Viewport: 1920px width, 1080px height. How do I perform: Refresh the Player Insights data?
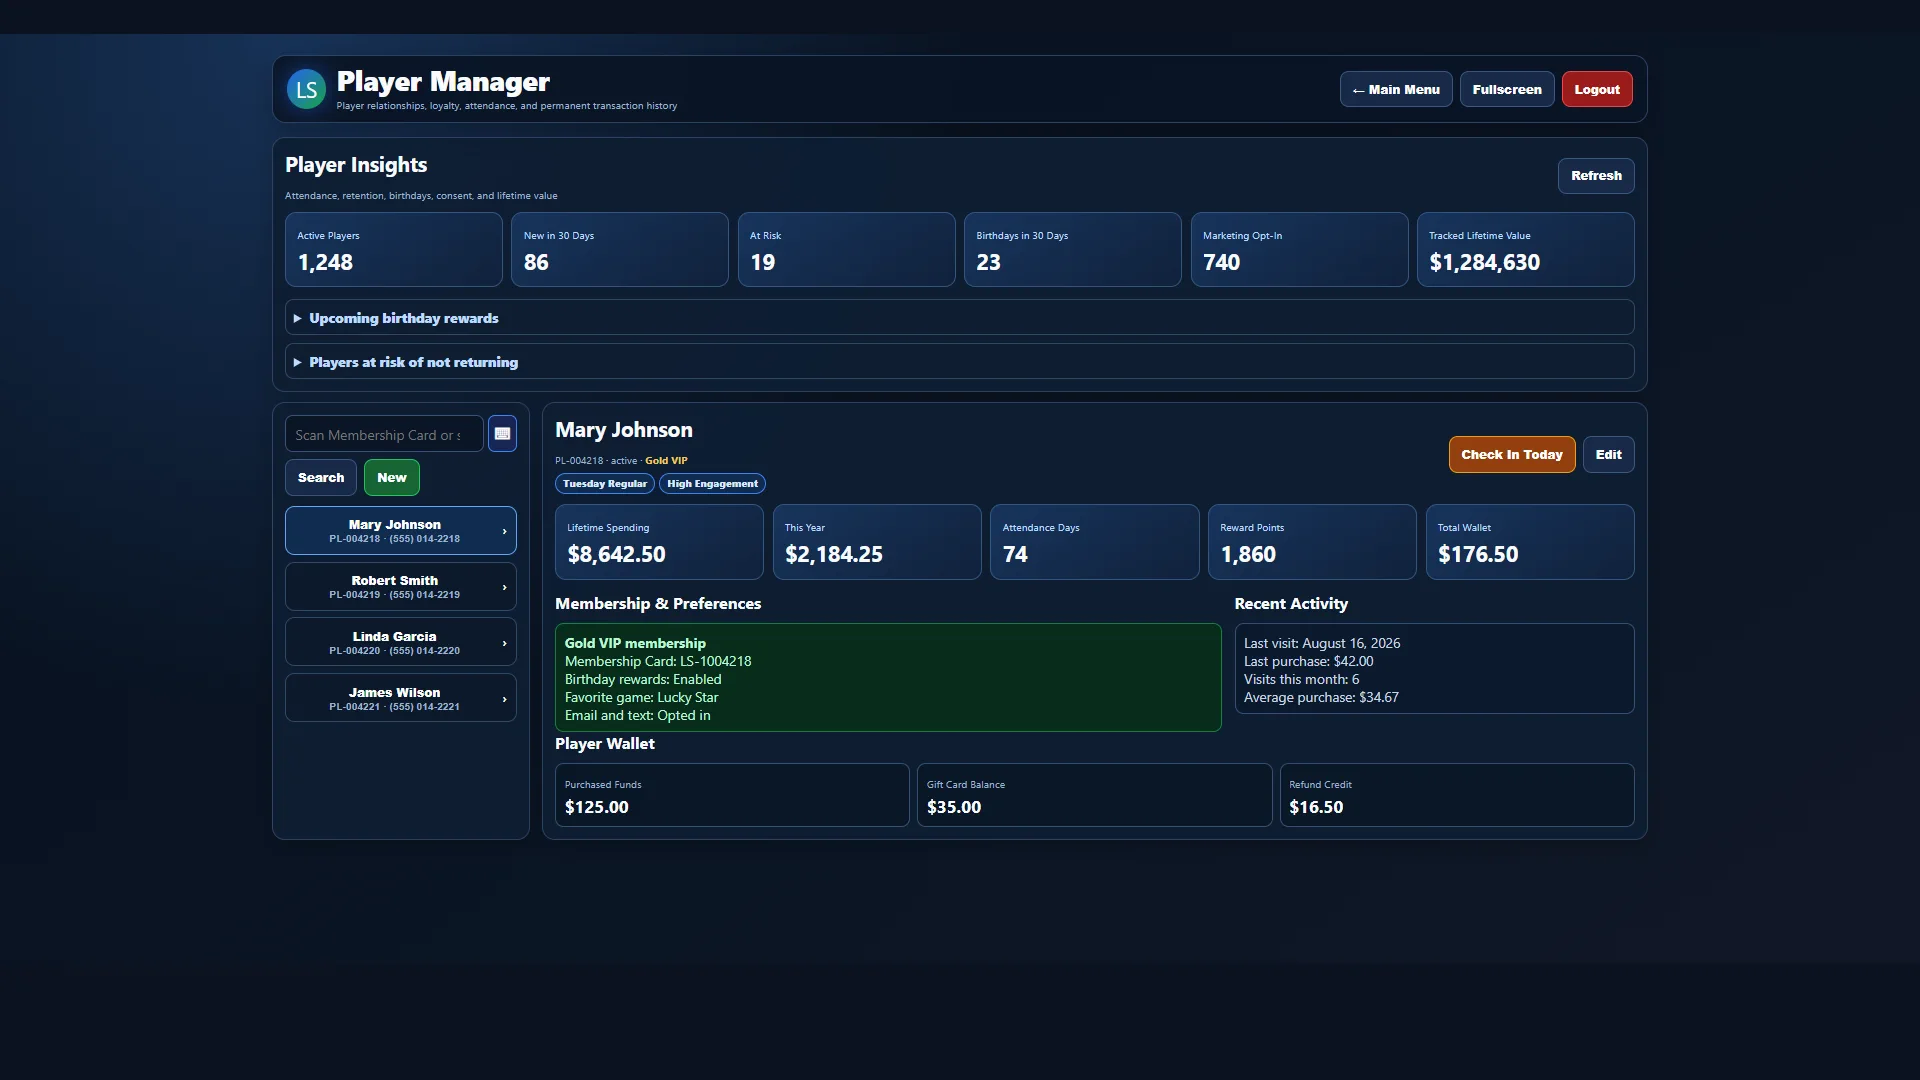[x=1596, y=176]
